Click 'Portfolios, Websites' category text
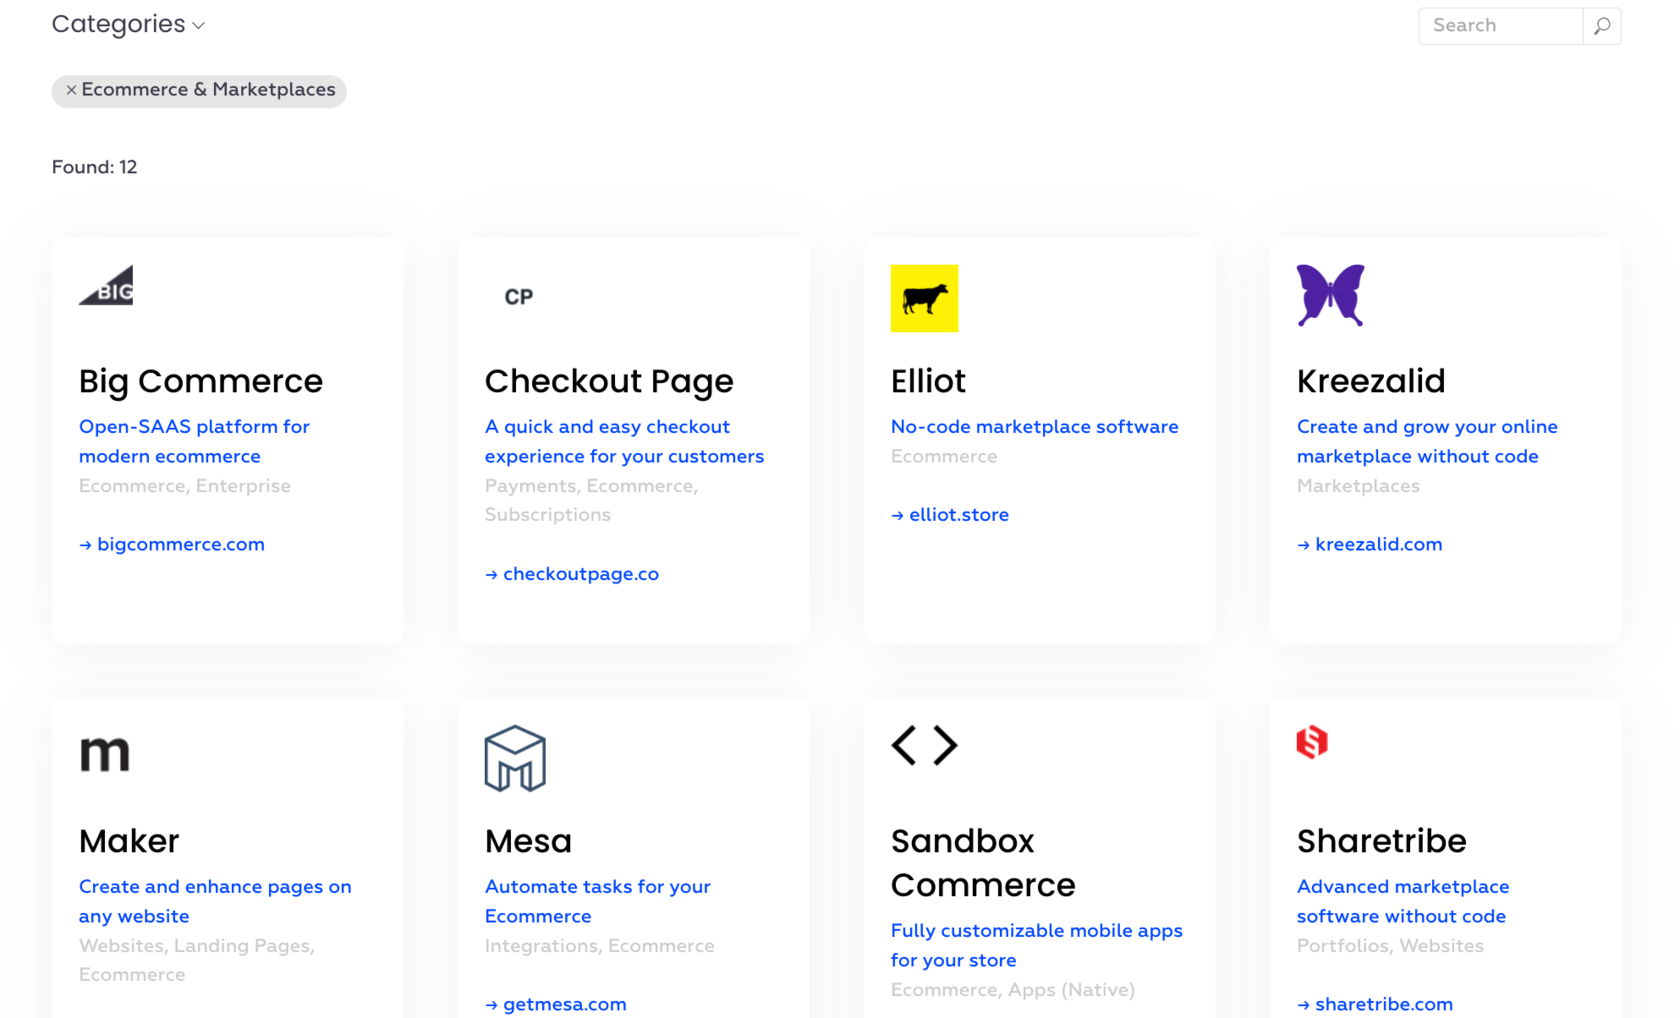Viewport: 1680px width, 1018px height. [x=1390, y=946]
